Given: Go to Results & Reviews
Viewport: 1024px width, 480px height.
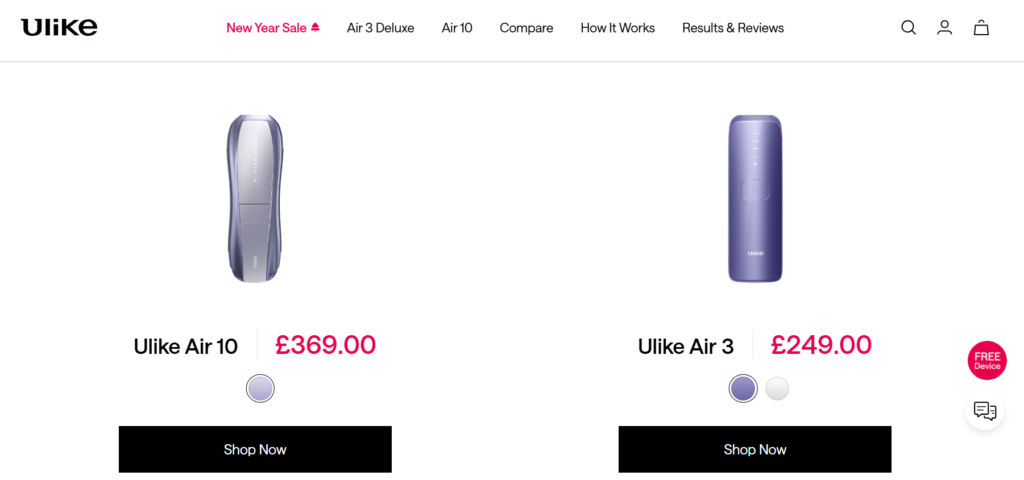Looking at the screenshot, I should coord(733,28).
